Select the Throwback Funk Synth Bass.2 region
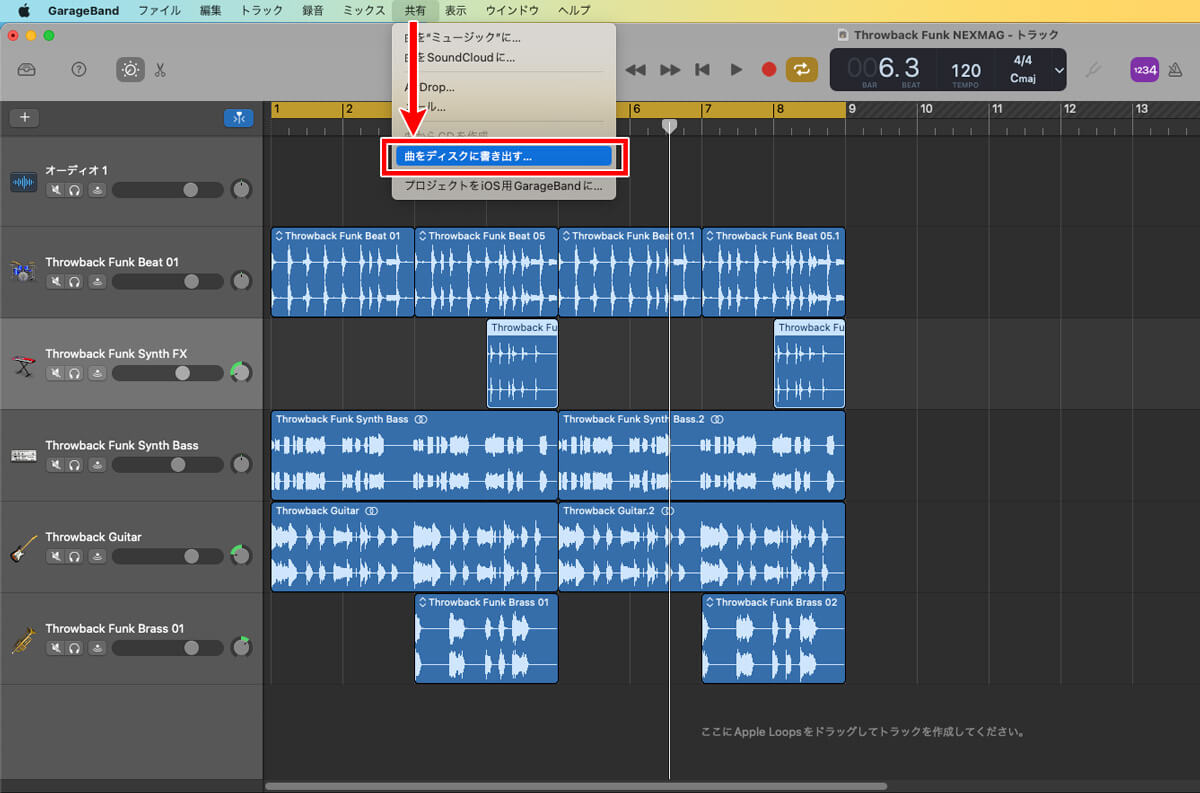 pyautogui.click(x=701, y=455)
